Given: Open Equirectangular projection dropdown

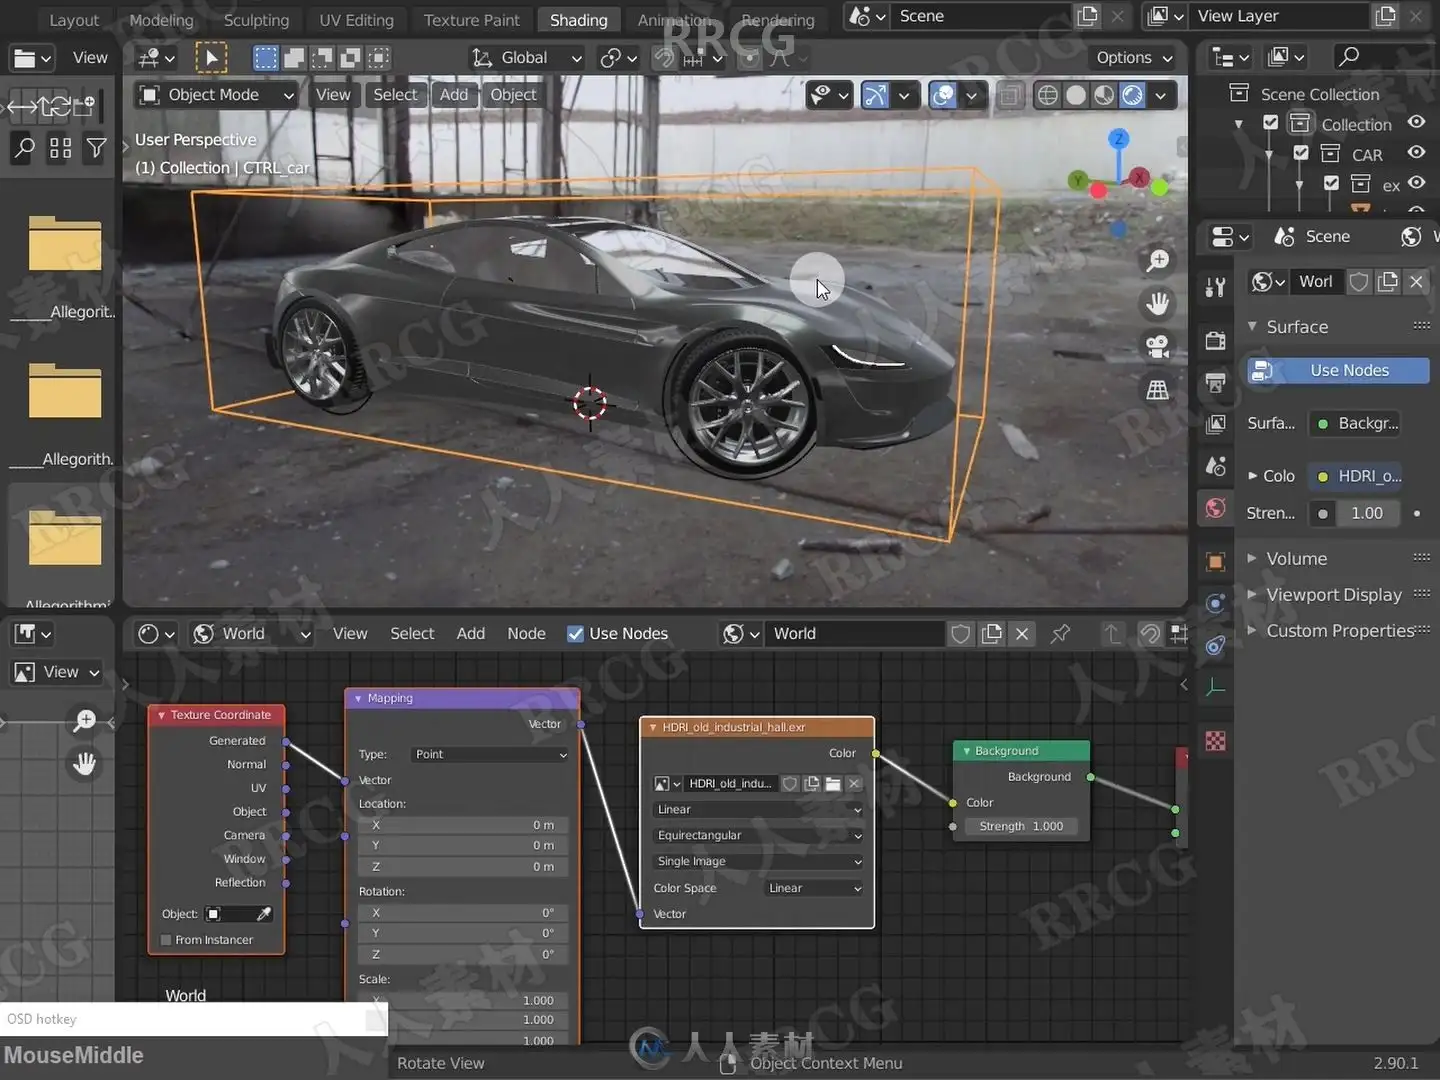Looking at the screenshot, I should point(757,836).
